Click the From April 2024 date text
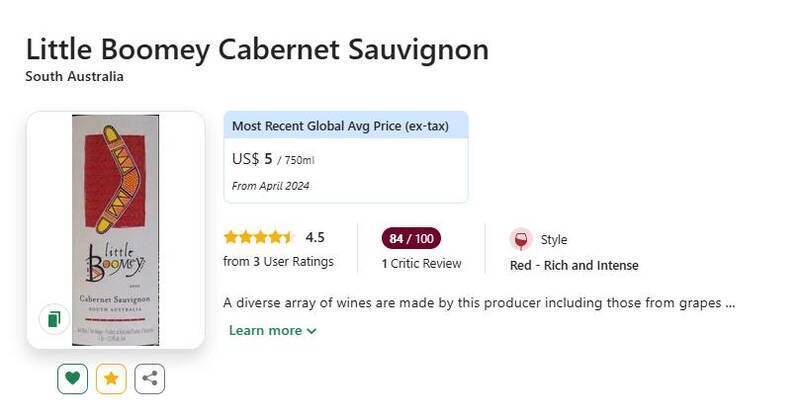This screenshot has height=417, width=800. tap(270, 186)
